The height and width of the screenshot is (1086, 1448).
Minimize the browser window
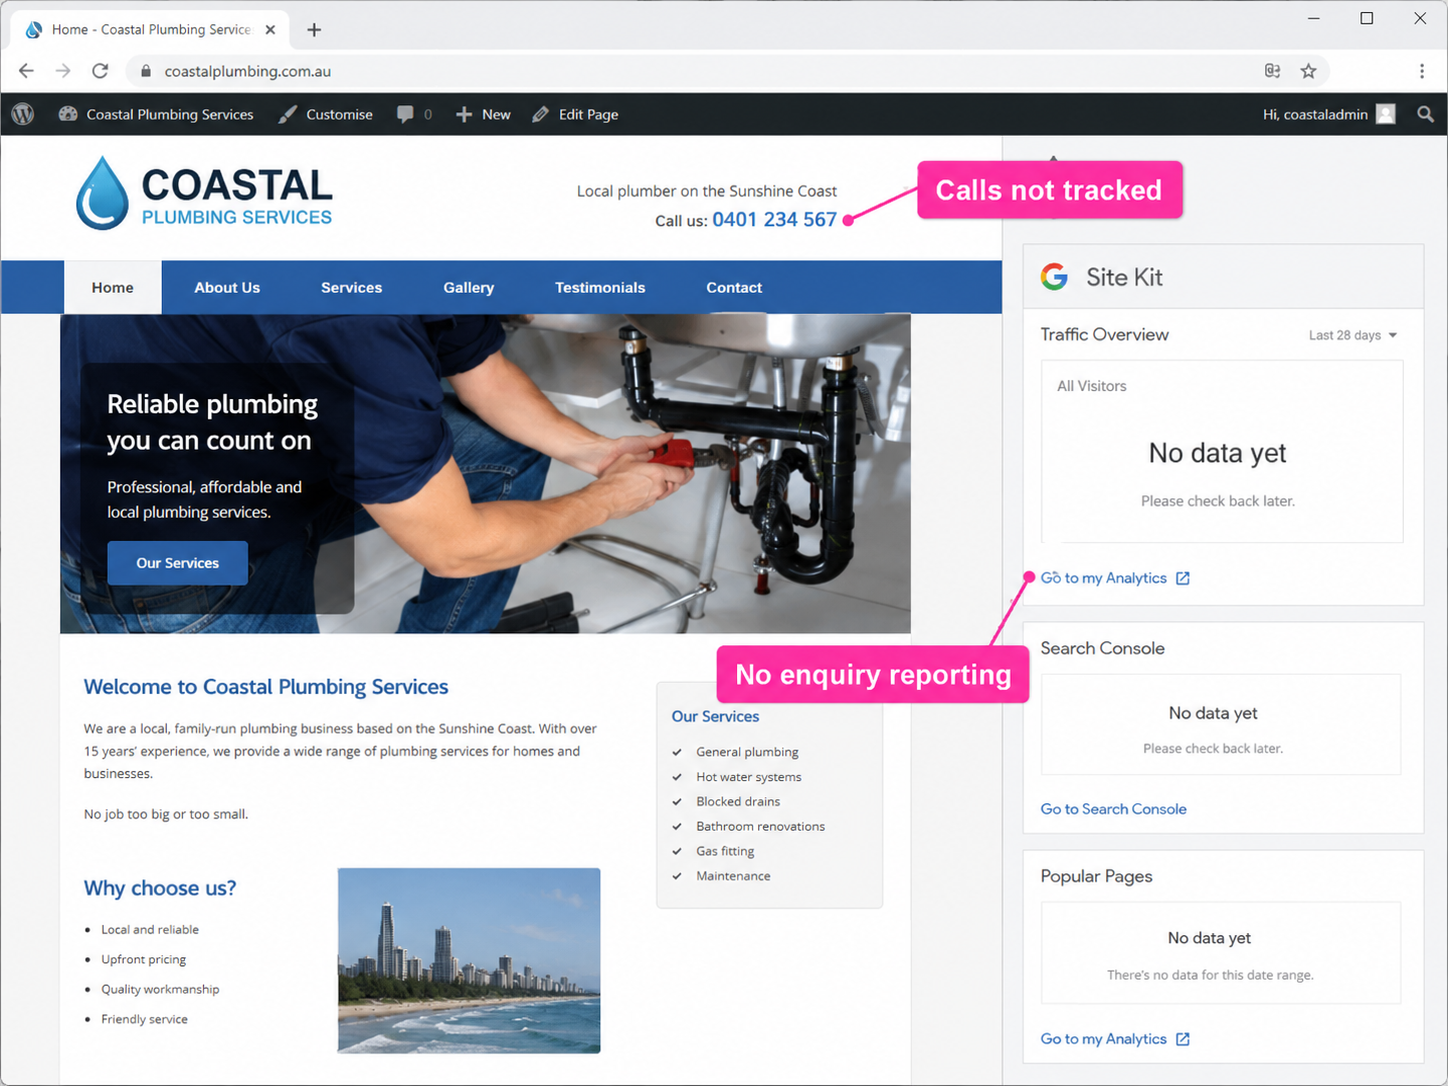(1314, 18)
